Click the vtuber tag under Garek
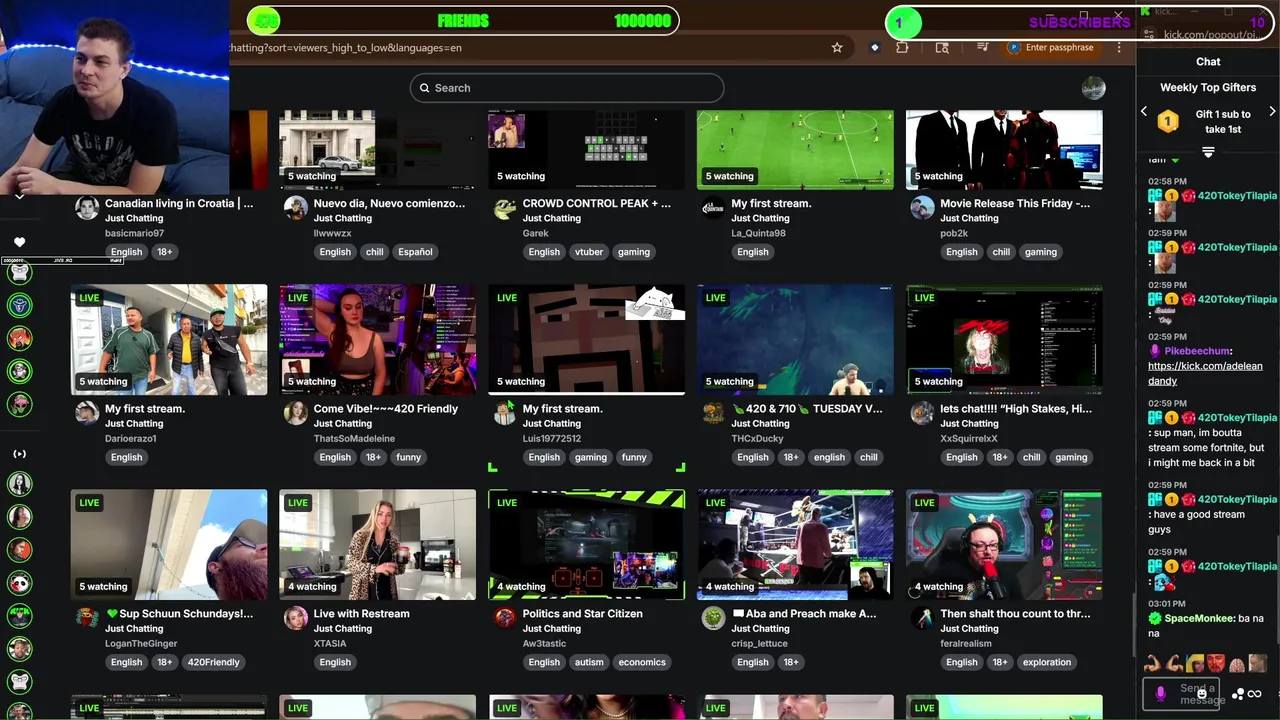Image resolution: width=1280 pixels, height=720 pixels. click(589, 252)
